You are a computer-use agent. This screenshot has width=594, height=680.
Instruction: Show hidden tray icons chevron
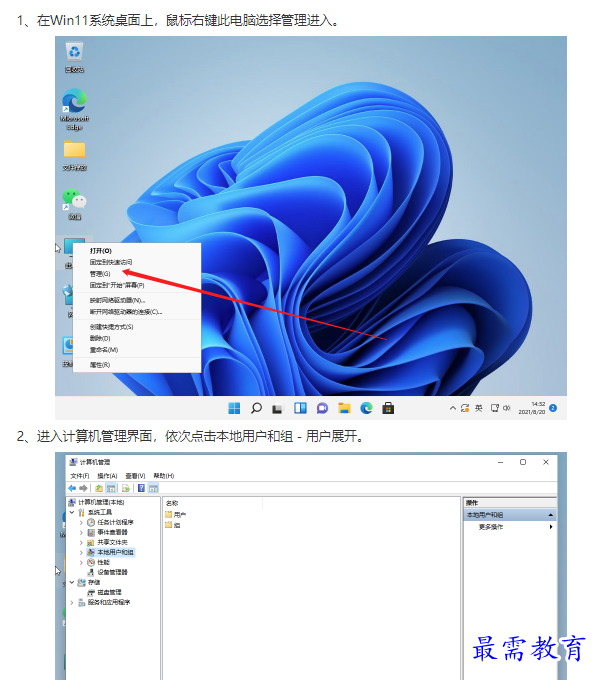point(453,408)
